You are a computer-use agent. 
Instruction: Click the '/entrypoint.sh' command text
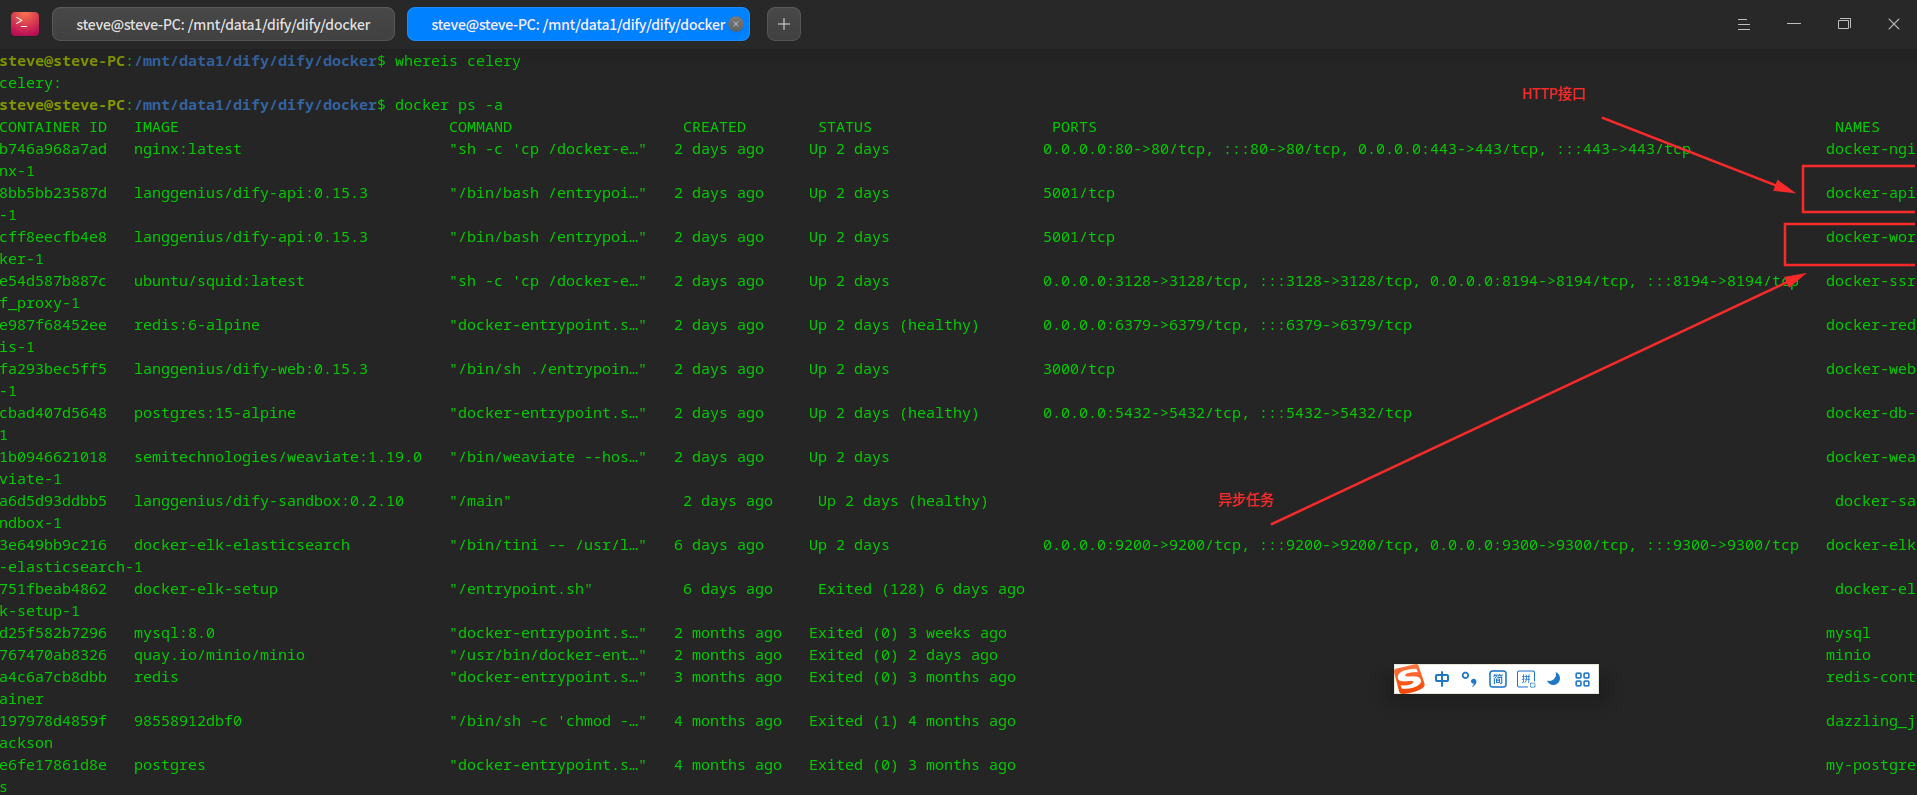click(x=520, y=589)
